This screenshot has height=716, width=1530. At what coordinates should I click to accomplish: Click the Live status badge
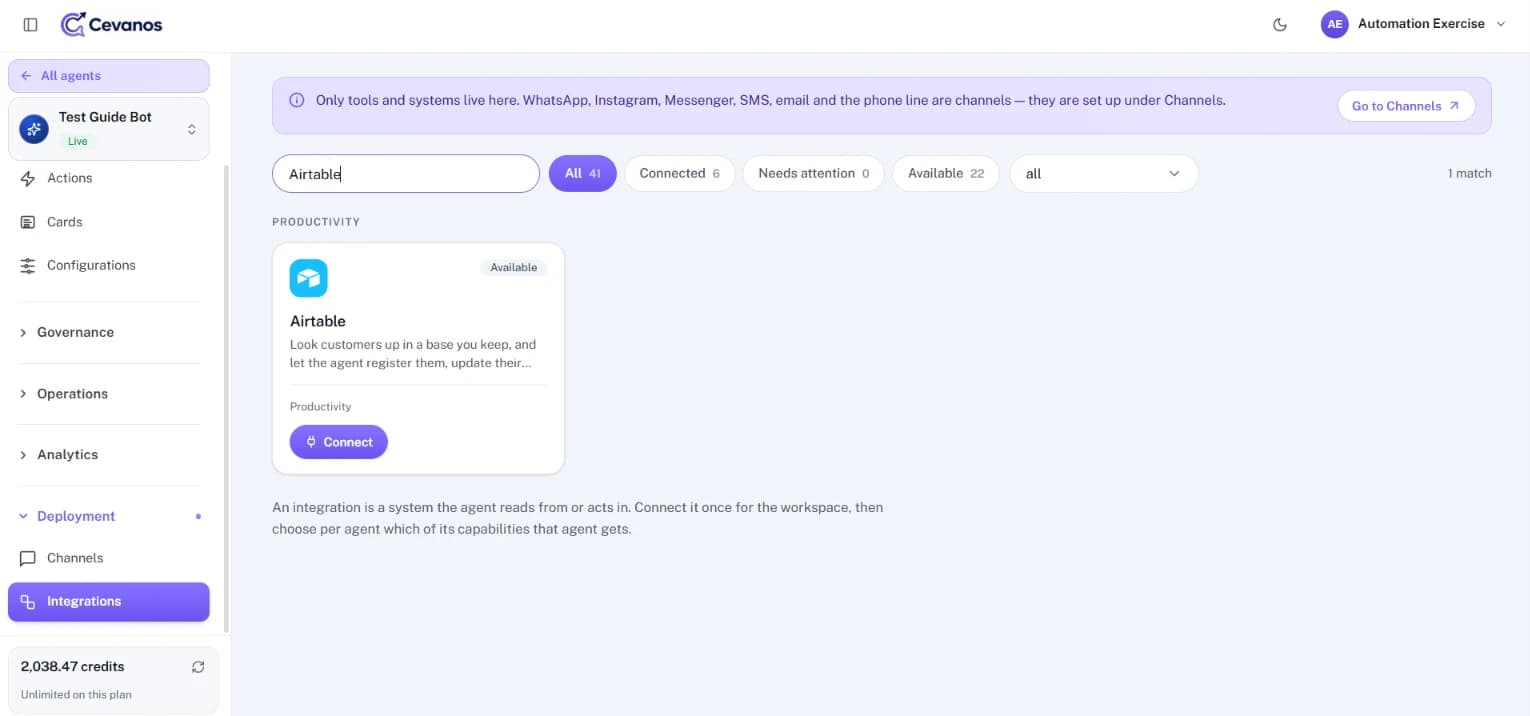coord(78,142)
